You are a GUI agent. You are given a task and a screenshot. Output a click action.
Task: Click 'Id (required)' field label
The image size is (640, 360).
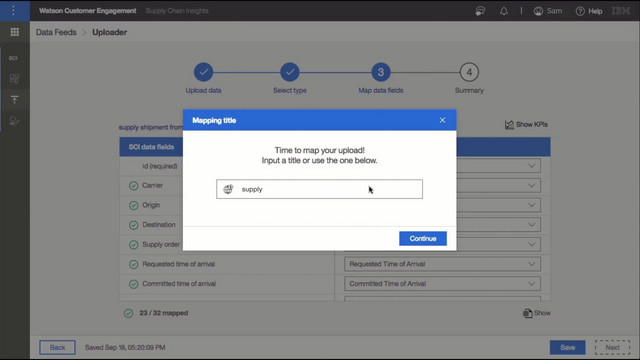pos(160,166)
